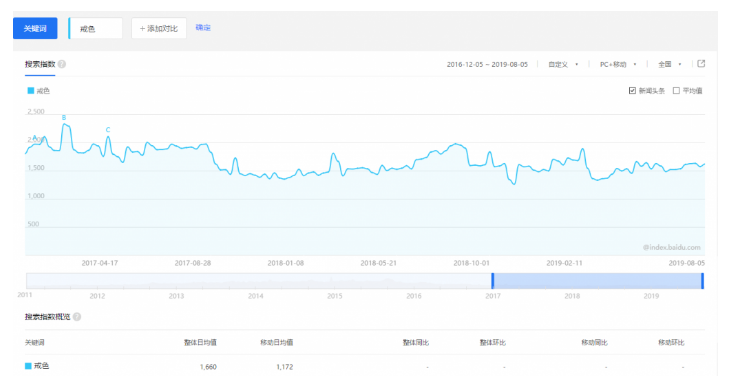Screen dimensions: 733x376
Task: Click the + 添加对比 button
Action: pos(159,29)
